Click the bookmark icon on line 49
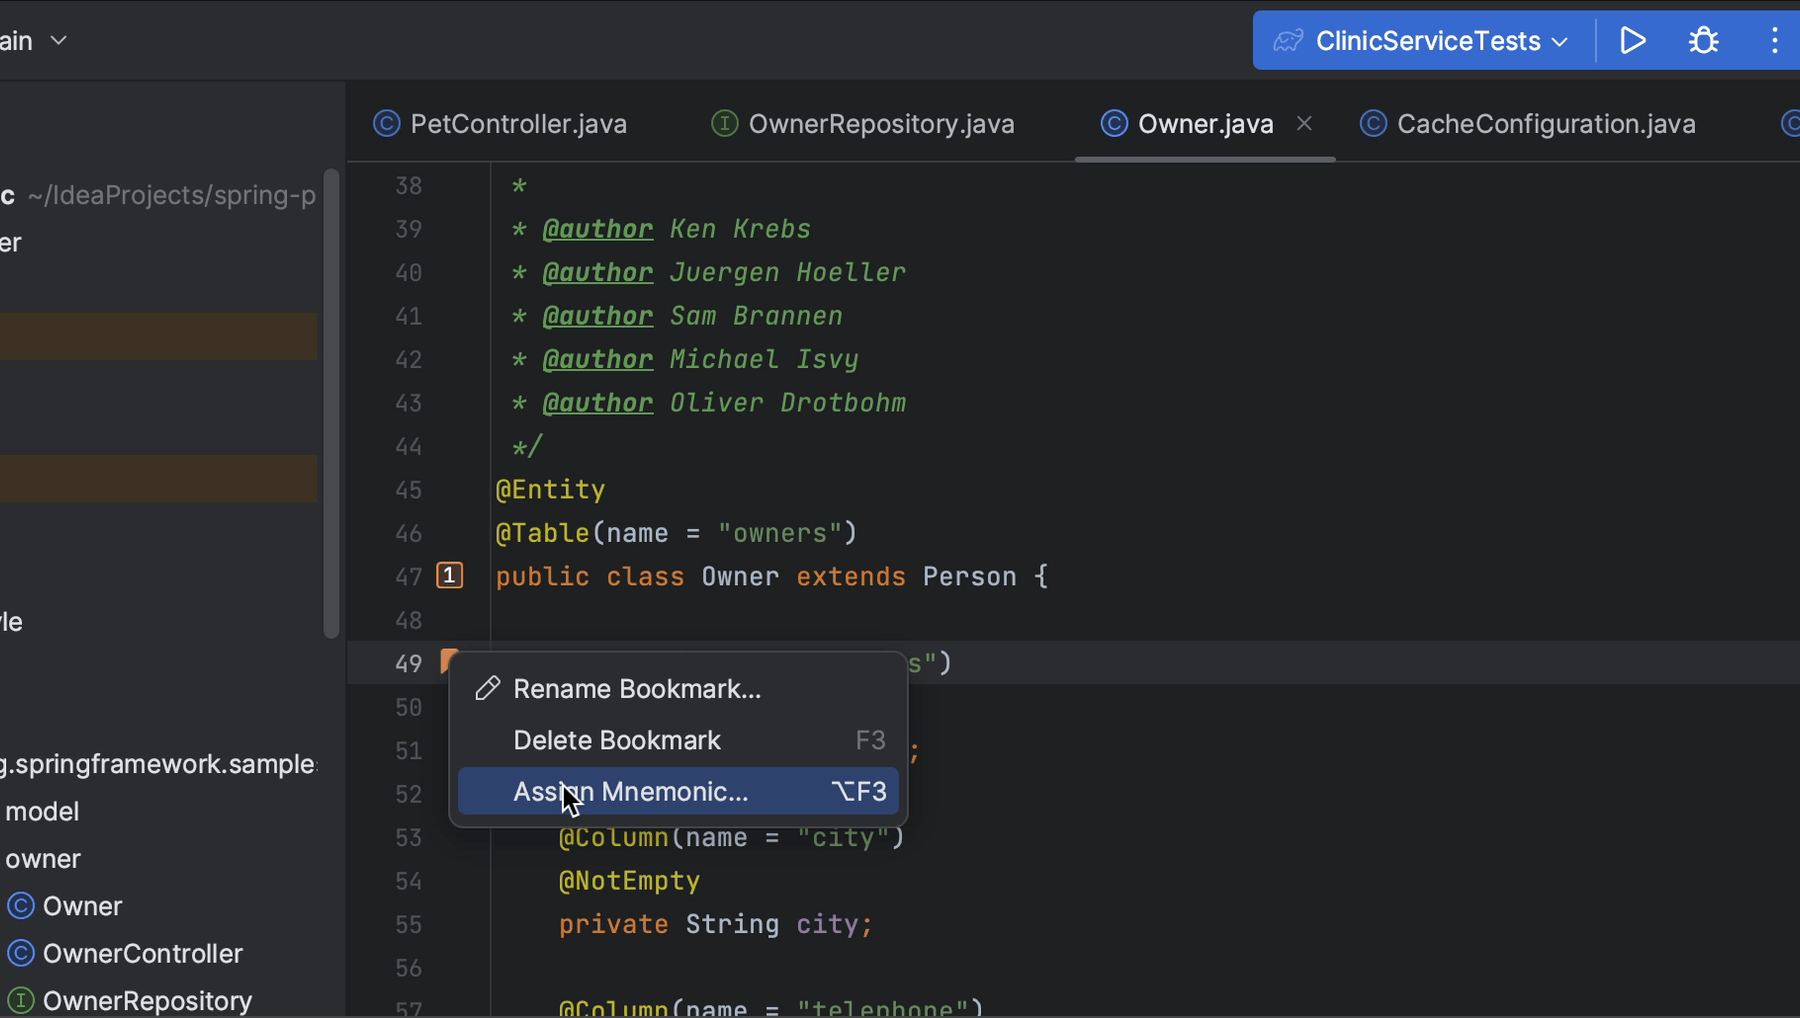Viewport: 1800px width, 1018px height. (448, 659)
